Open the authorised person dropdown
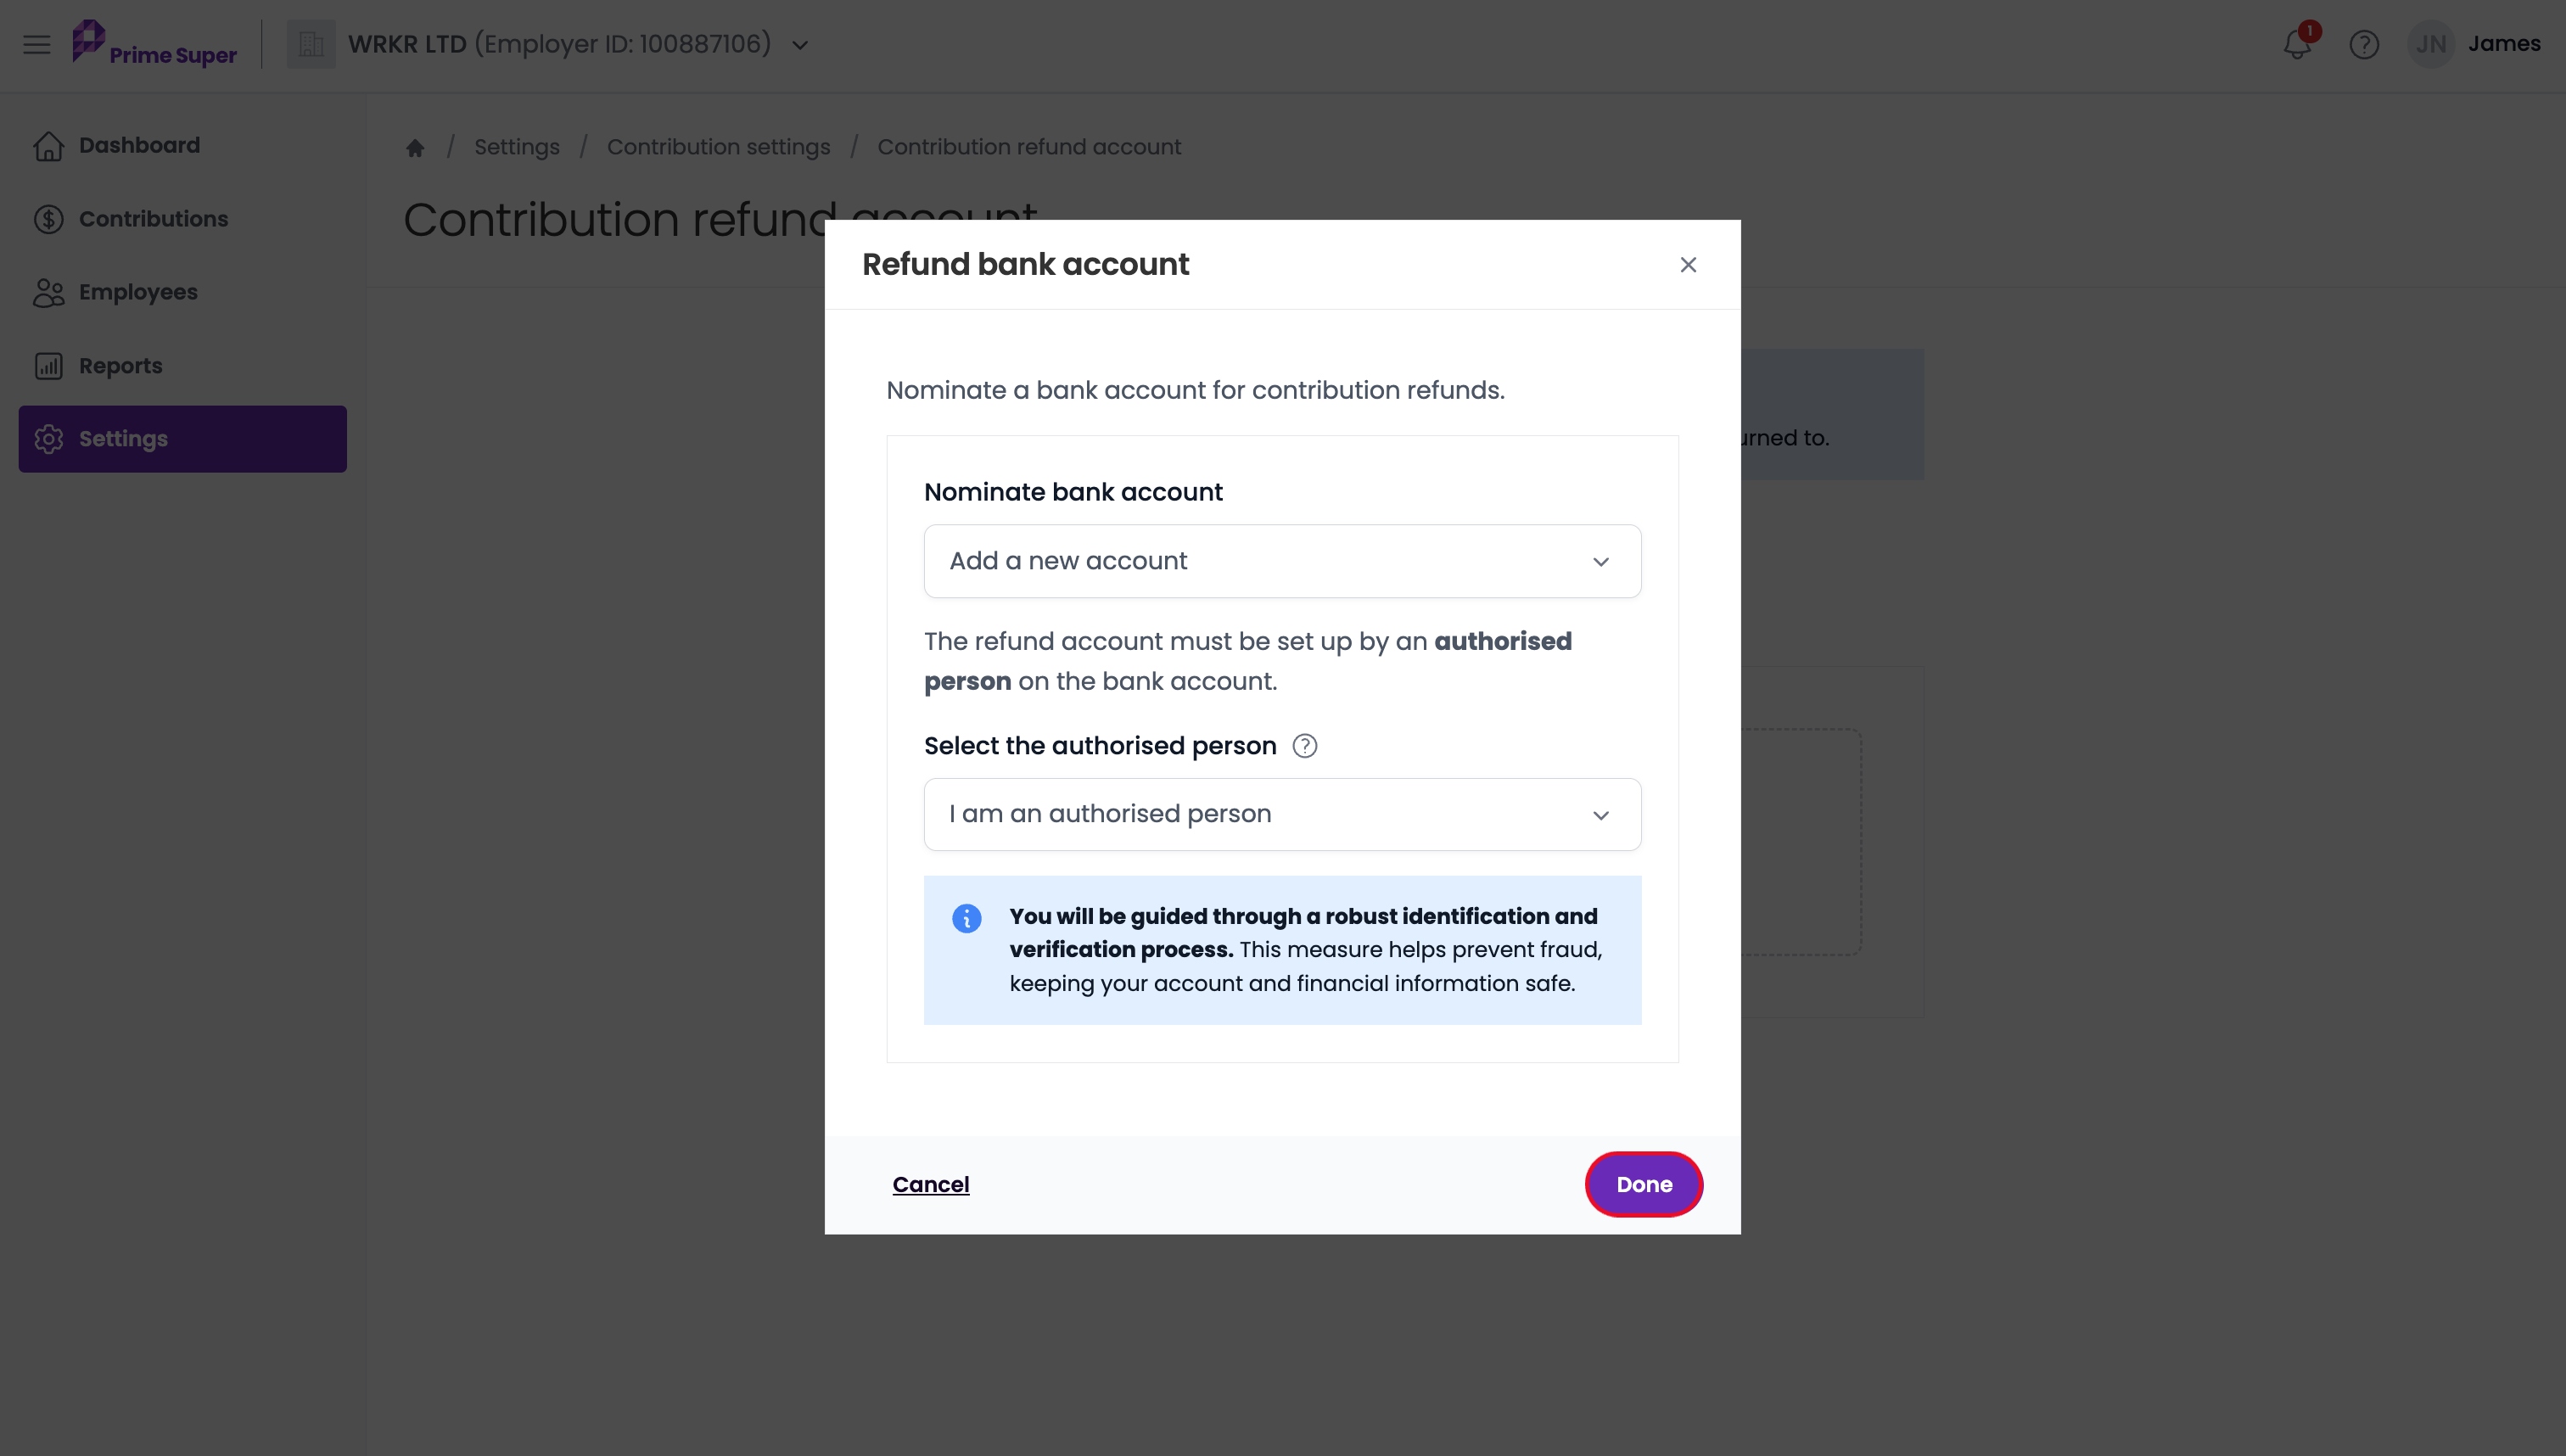The image size is (2566, 1456). (x=1282, y=814)
